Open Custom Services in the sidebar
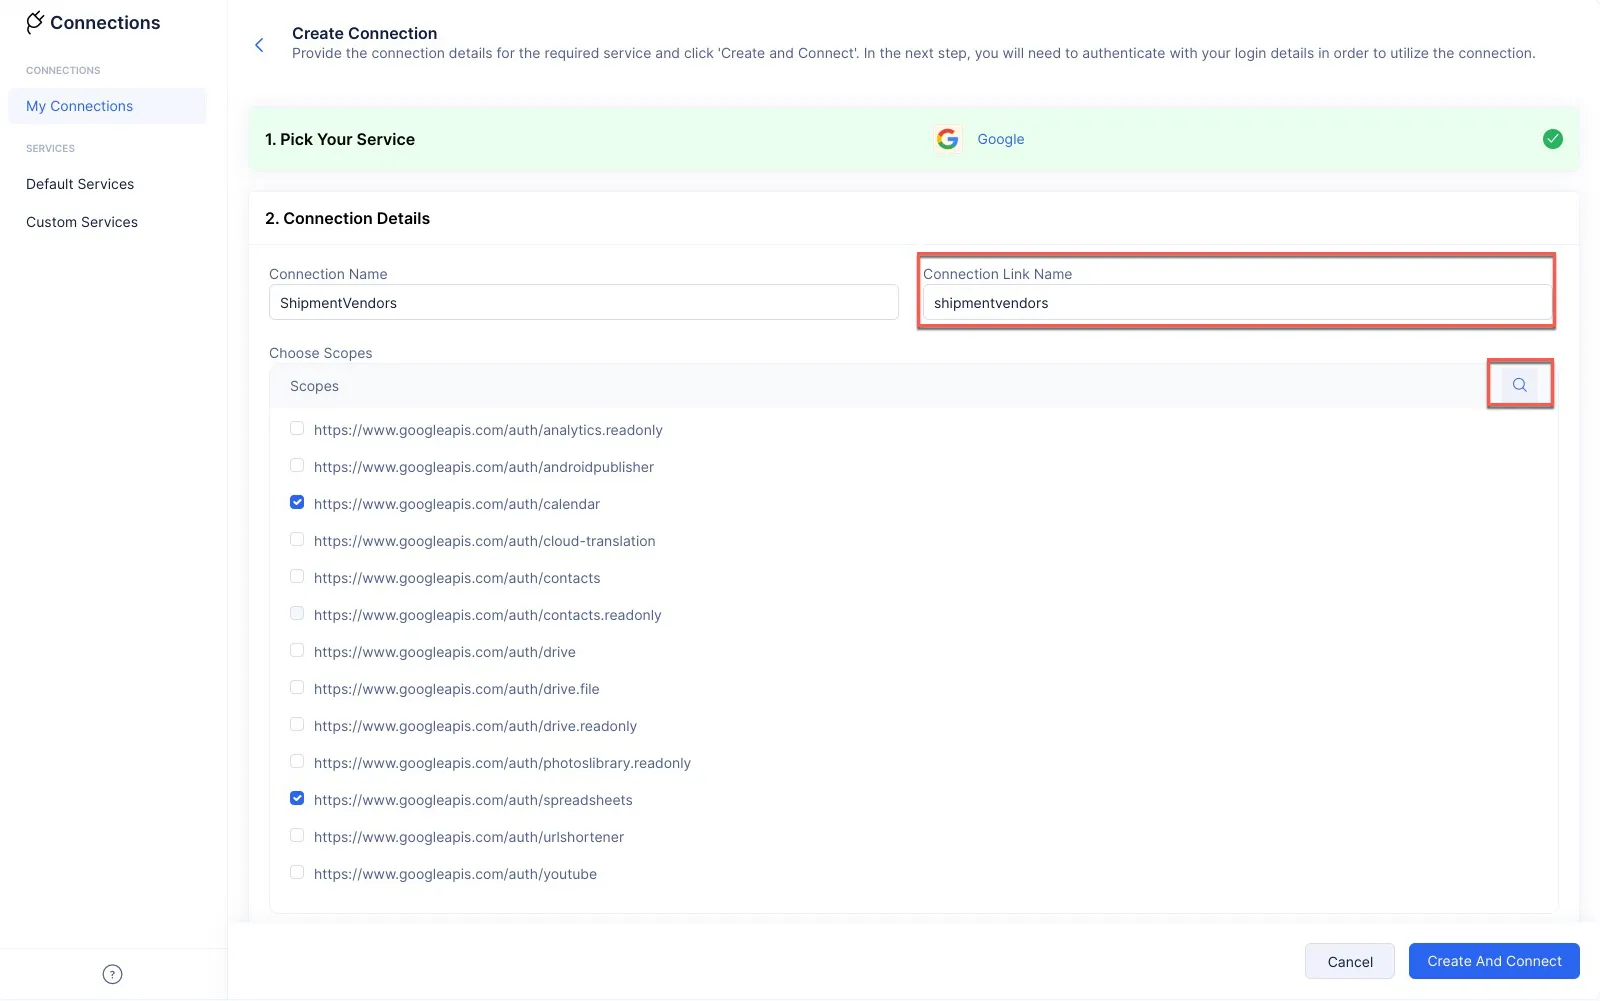 (82, 222)
